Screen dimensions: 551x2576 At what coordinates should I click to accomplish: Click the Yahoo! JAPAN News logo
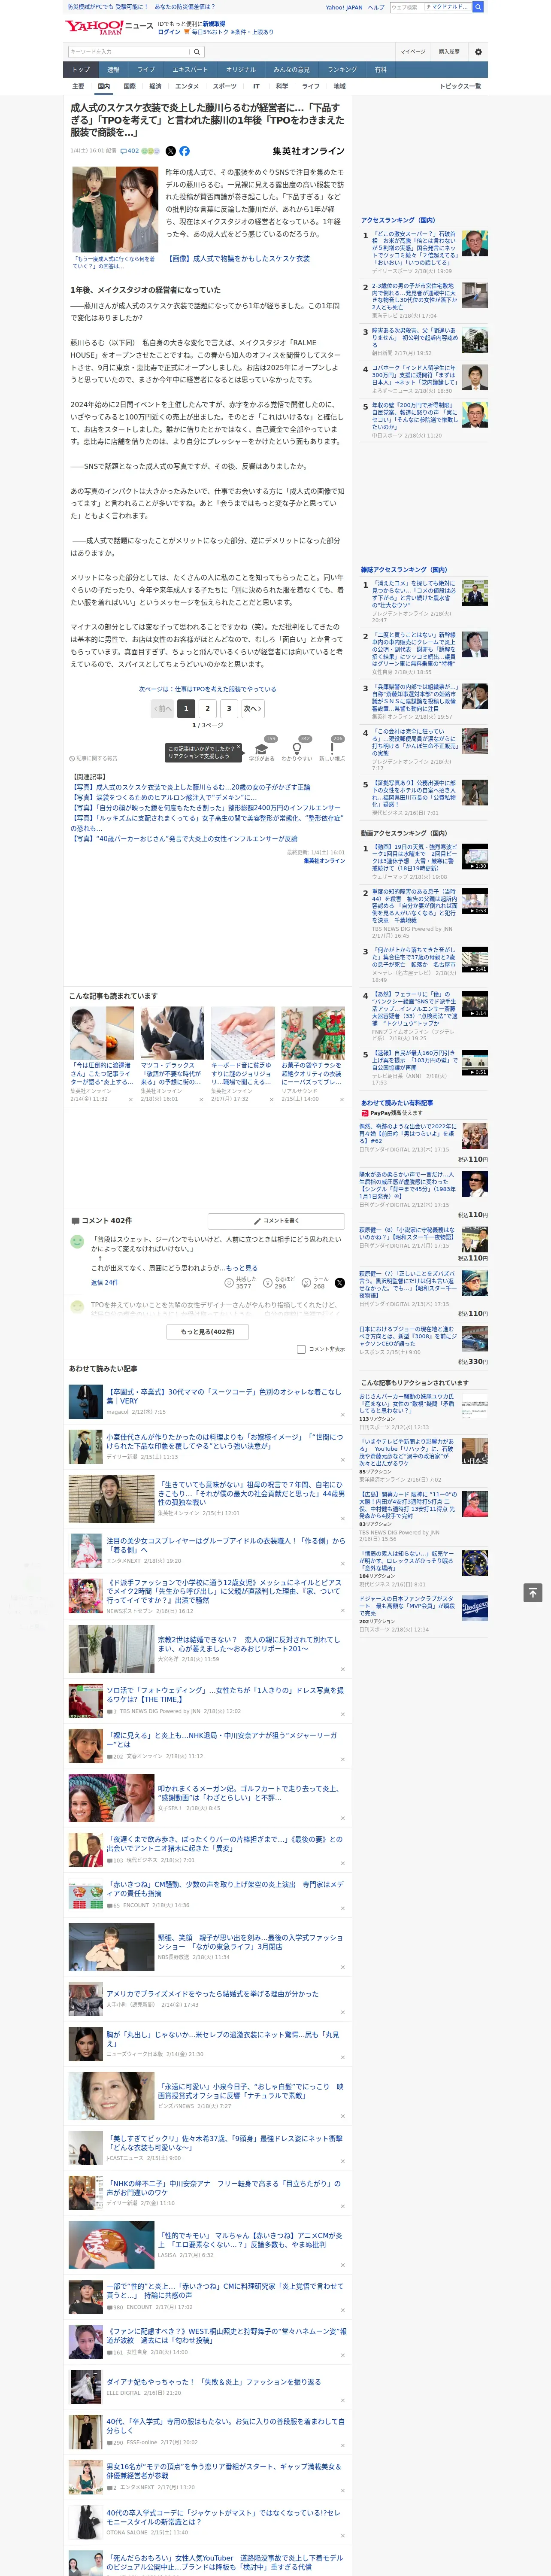109,27
